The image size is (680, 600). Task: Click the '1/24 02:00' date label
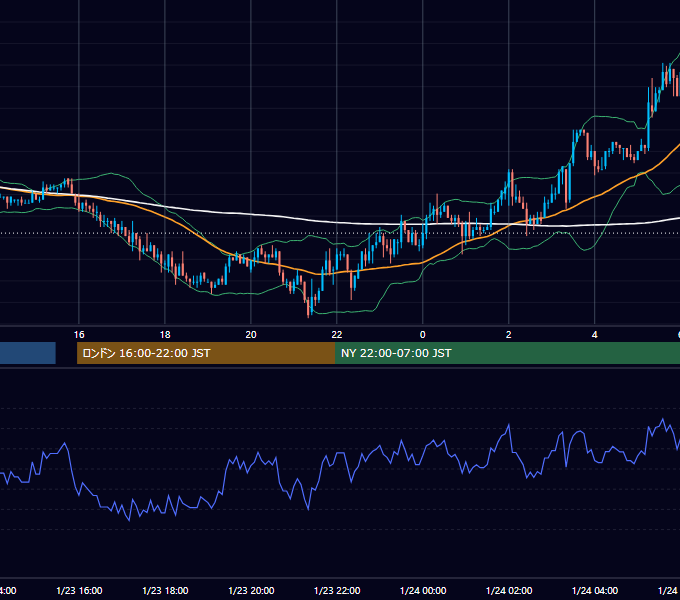(509, 590)
